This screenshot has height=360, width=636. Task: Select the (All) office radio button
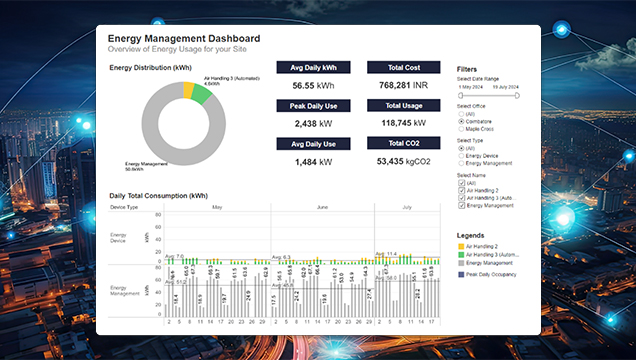click(461, 114)
